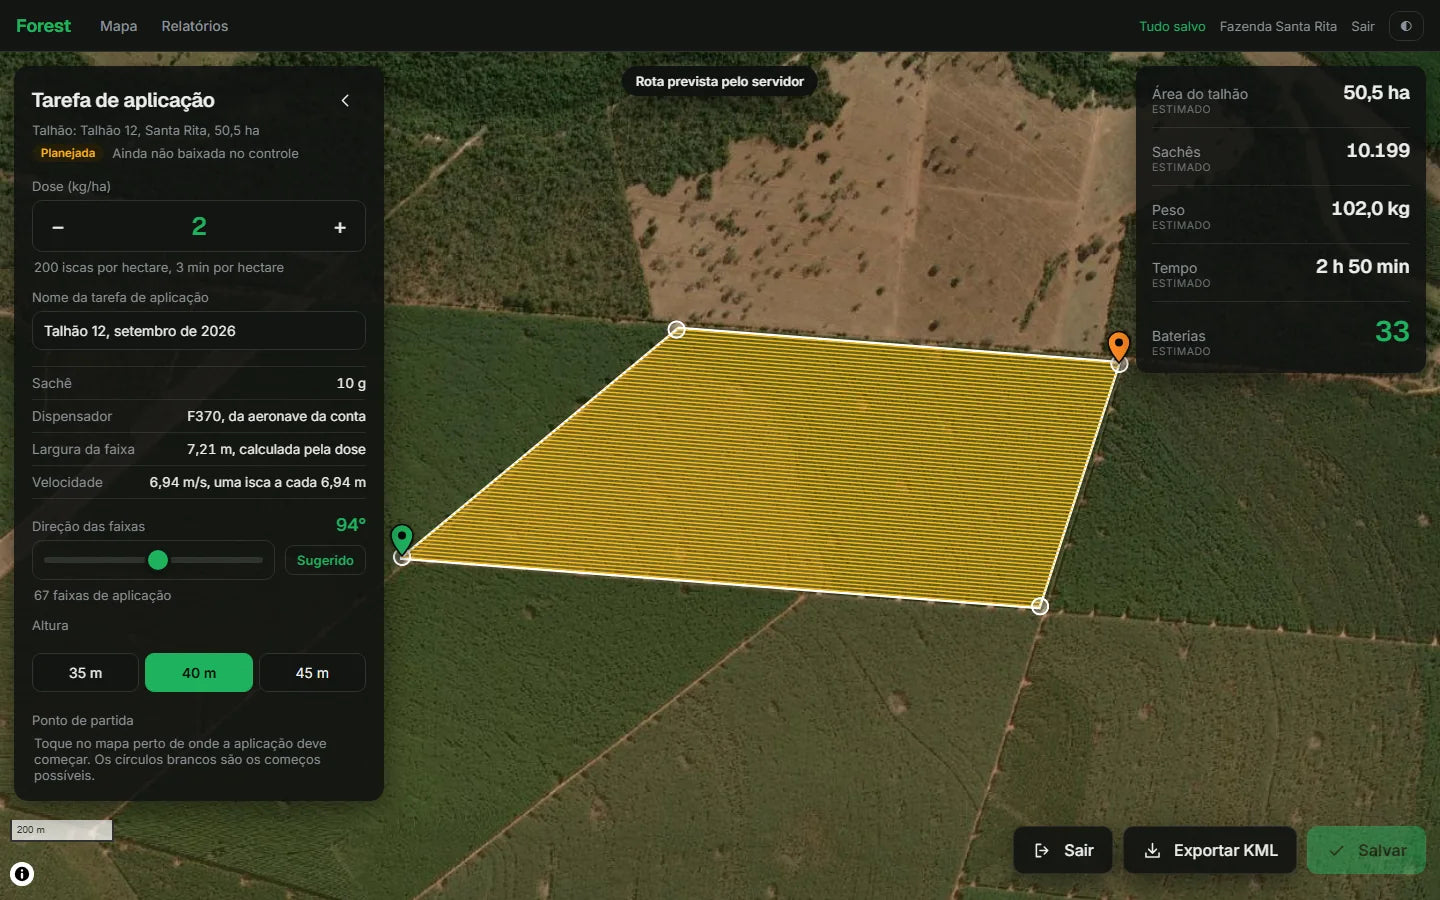Edit the application task name field
This screenshot has width=1440, height=900.
[x=199, y=331]
